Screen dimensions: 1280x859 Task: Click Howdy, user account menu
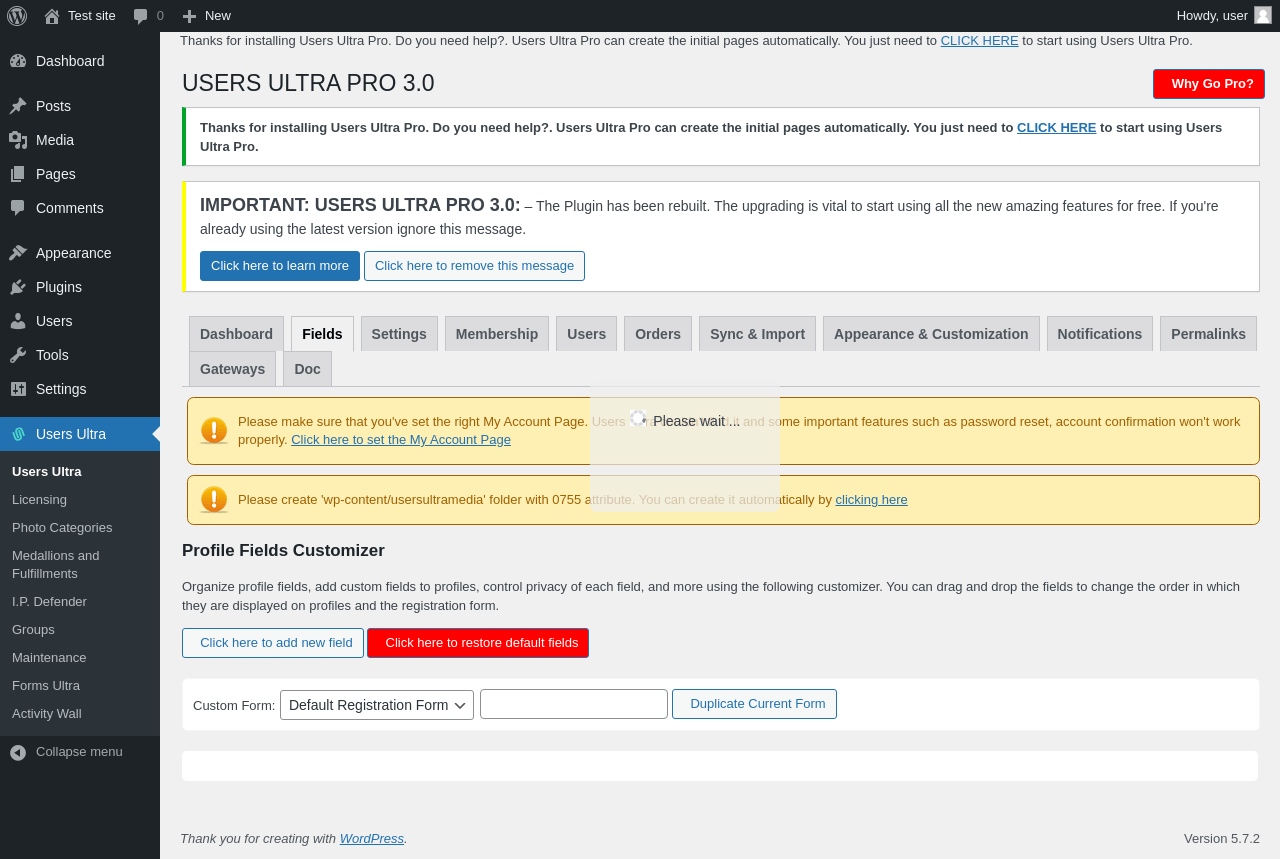coord(1223,16)
